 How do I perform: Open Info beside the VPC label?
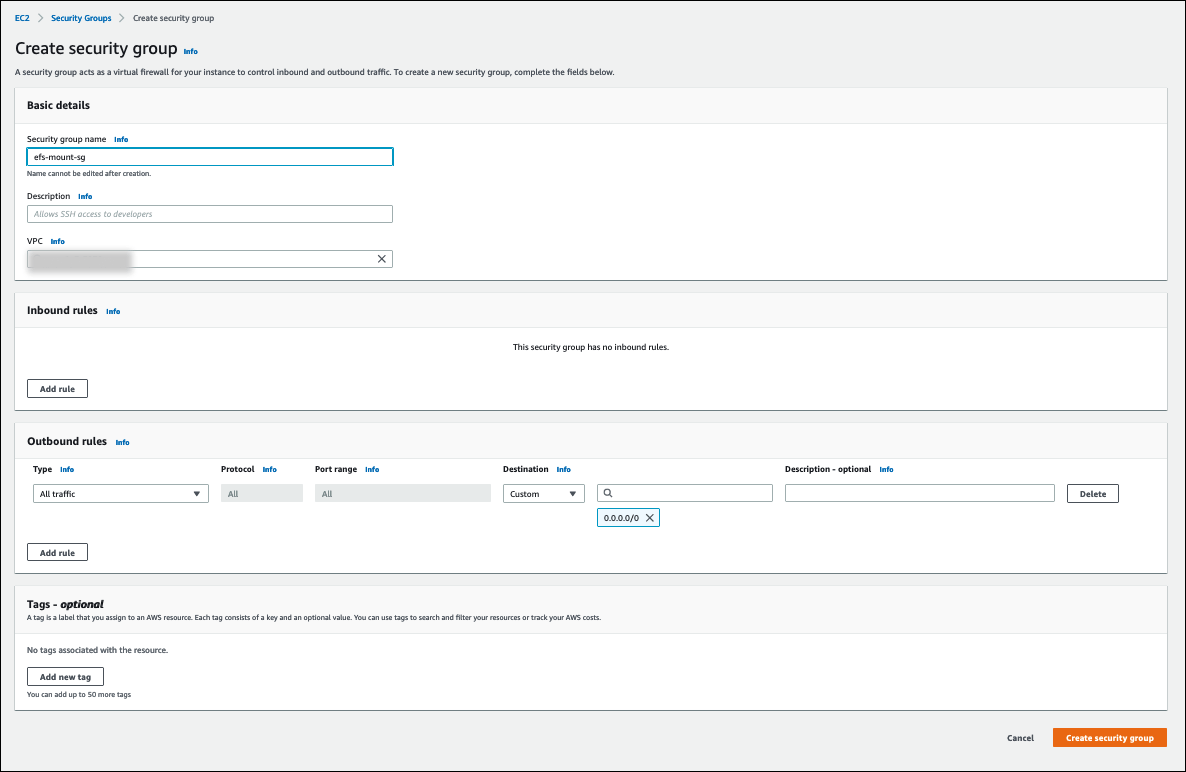(x=58, y=241)
